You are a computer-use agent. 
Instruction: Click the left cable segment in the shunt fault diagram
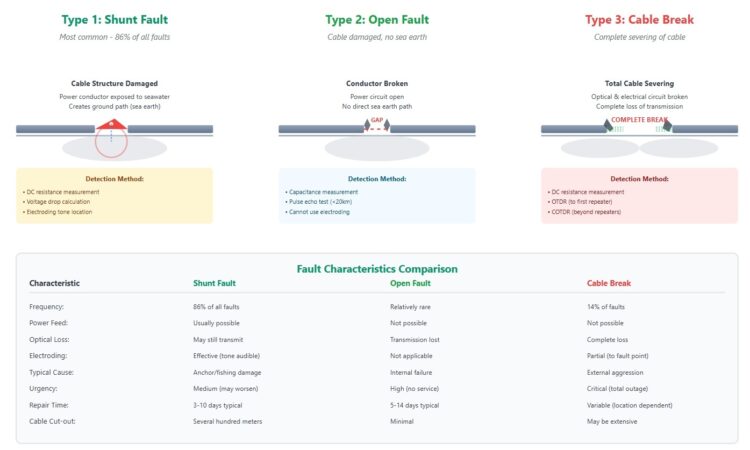(54, 129)
